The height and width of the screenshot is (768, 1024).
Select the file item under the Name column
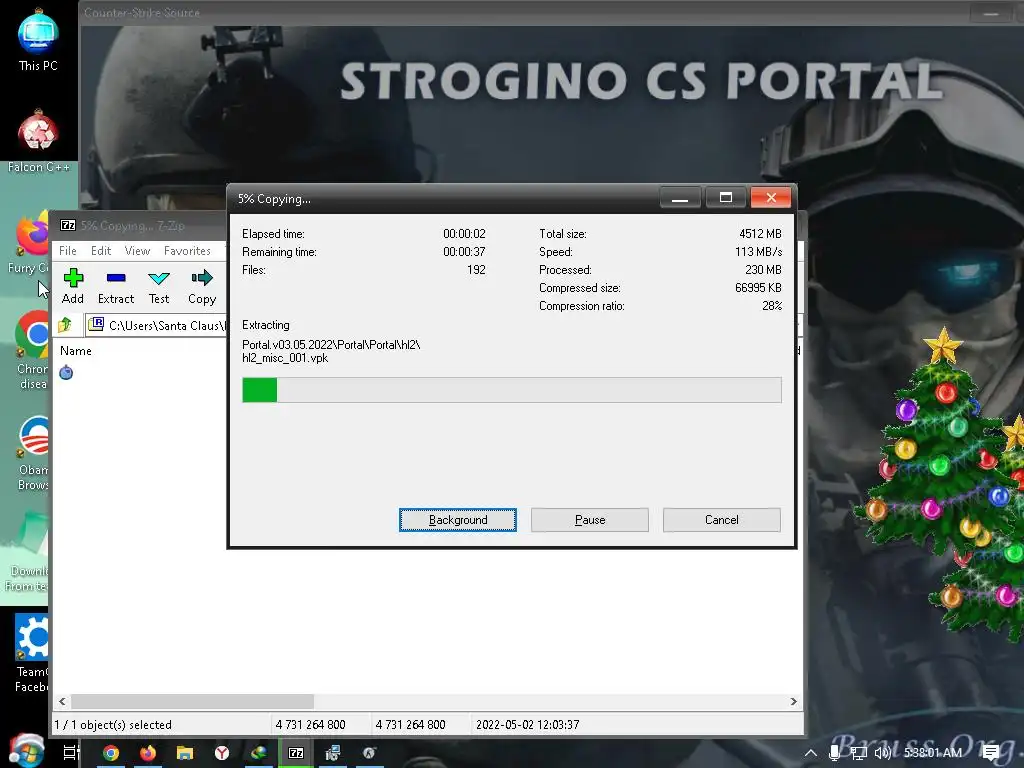coord(66,373)
